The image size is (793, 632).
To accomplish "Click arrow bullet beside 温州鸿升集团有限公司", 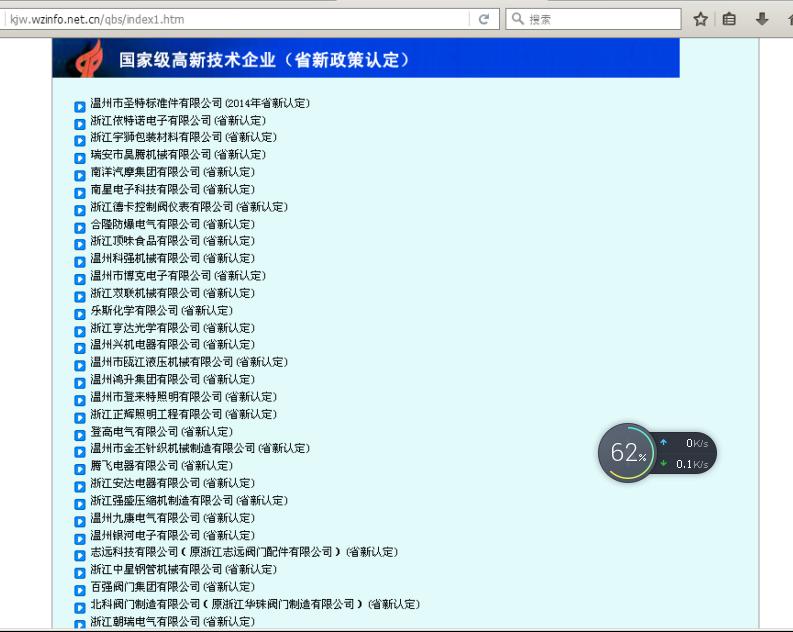I will (80, 383).
